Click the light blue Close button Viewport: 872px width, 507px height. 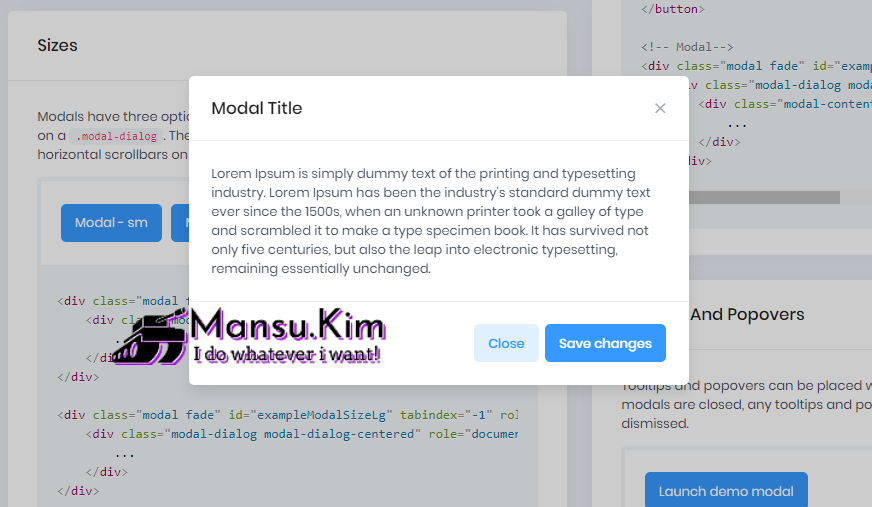506,343
